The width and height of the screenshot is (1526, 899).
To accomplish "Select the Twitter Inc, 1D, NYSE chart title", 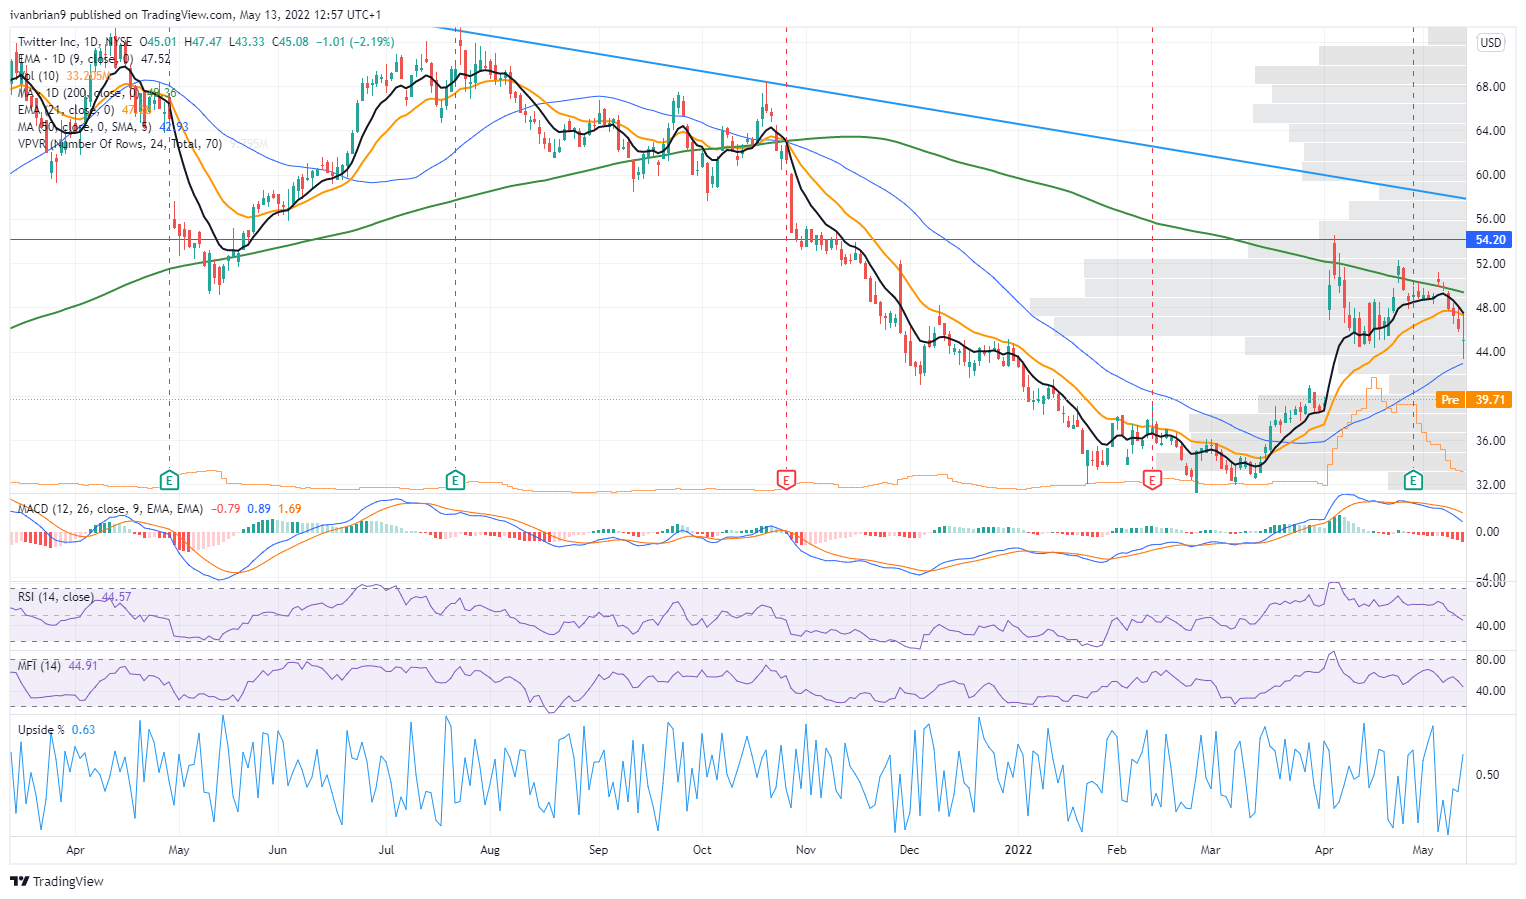I will coord(75,42).
